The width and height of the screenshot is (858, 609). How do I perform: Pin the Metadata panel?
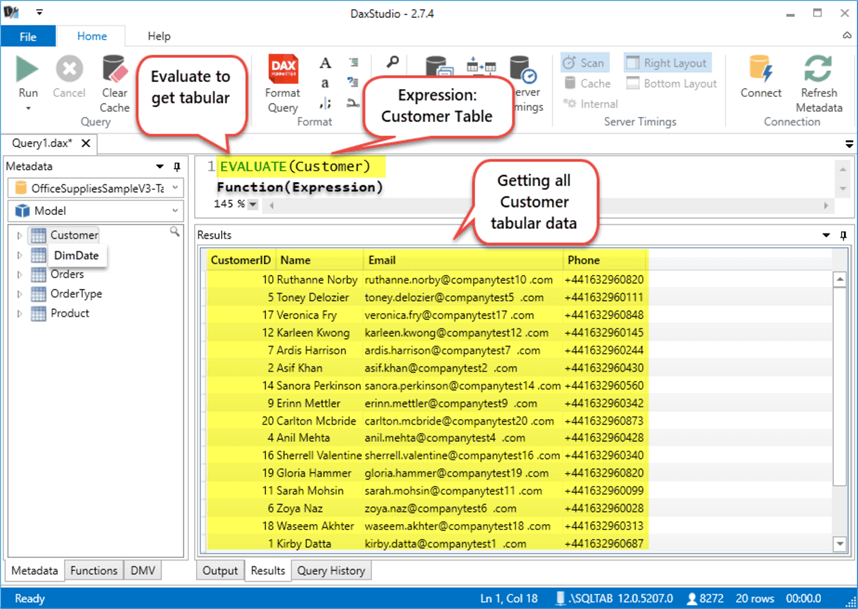point(177,166)
